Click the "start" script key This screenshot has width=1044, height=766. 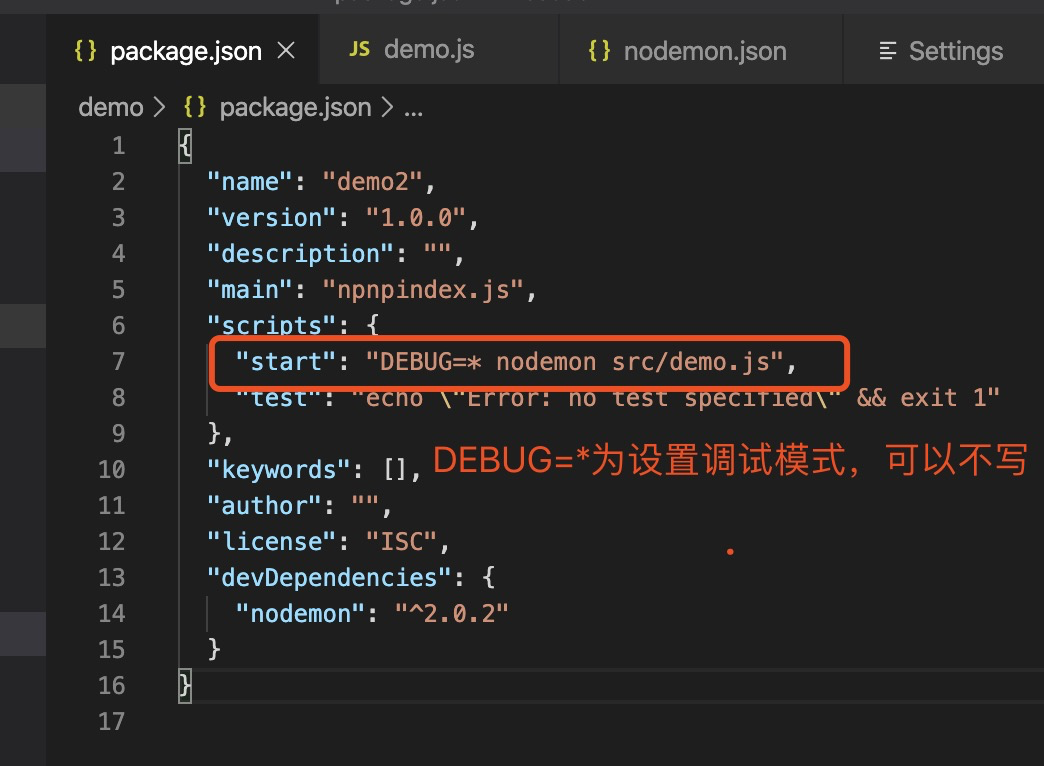click(x=286, y=362)
